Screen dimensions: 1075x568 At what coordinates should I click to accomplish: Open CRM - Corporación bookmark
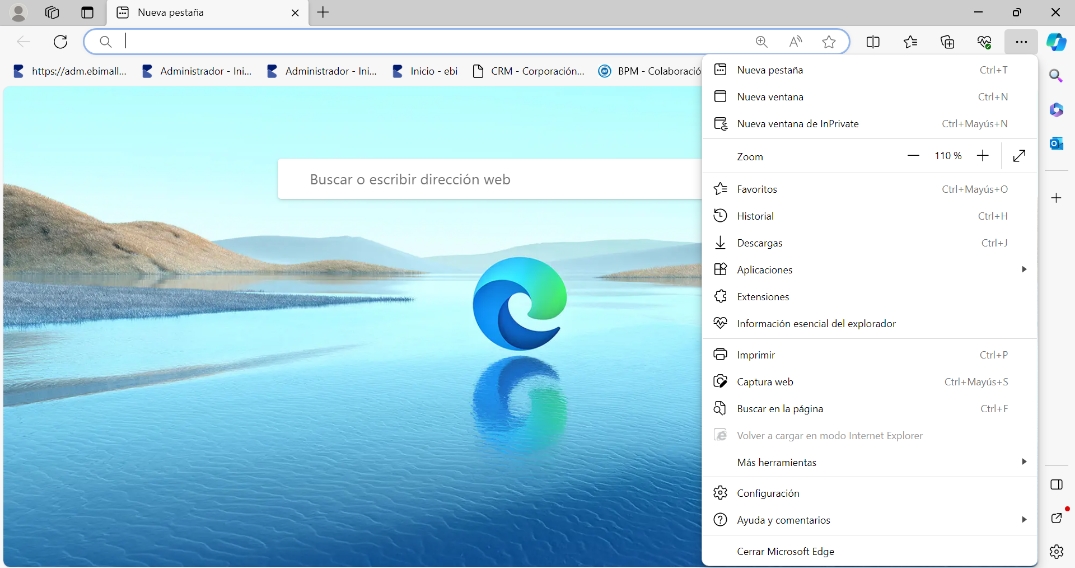529,71
